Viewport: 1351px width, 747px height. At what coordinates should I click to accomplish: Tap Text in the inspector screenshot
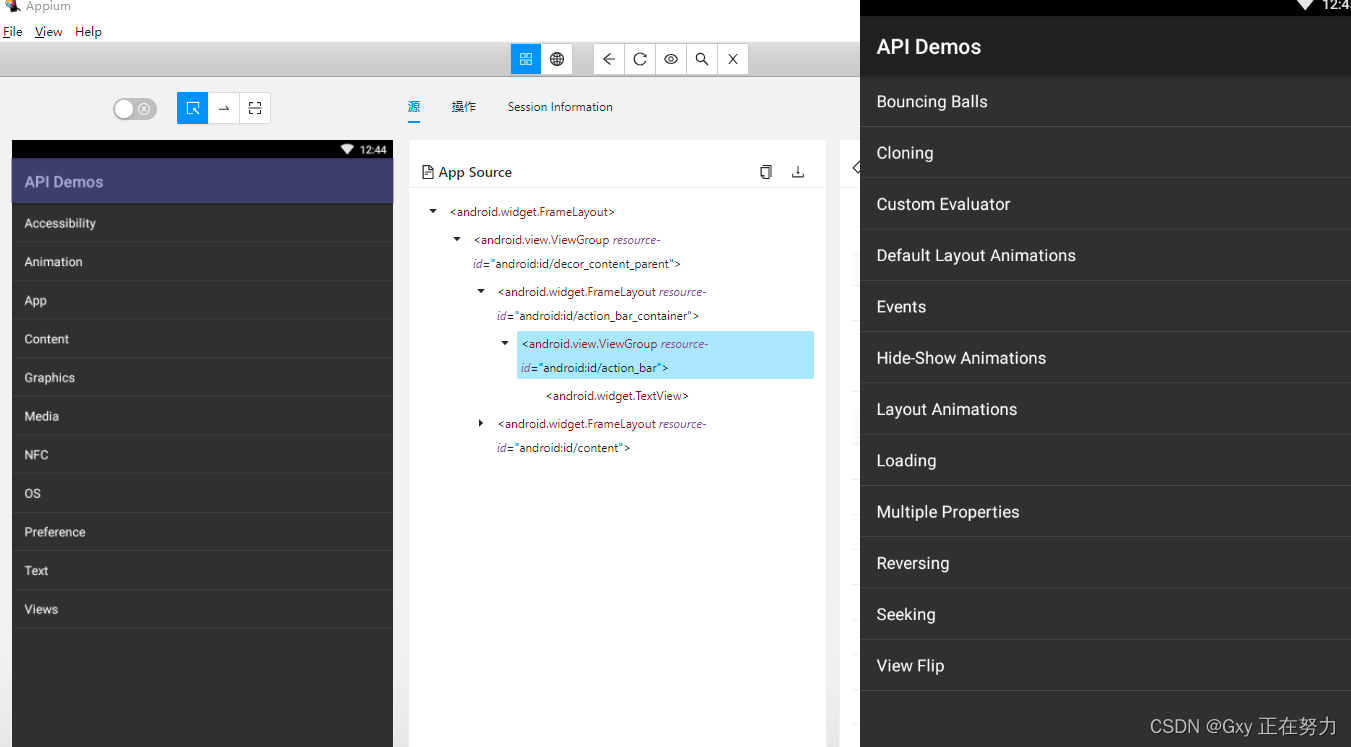point(202,571)
